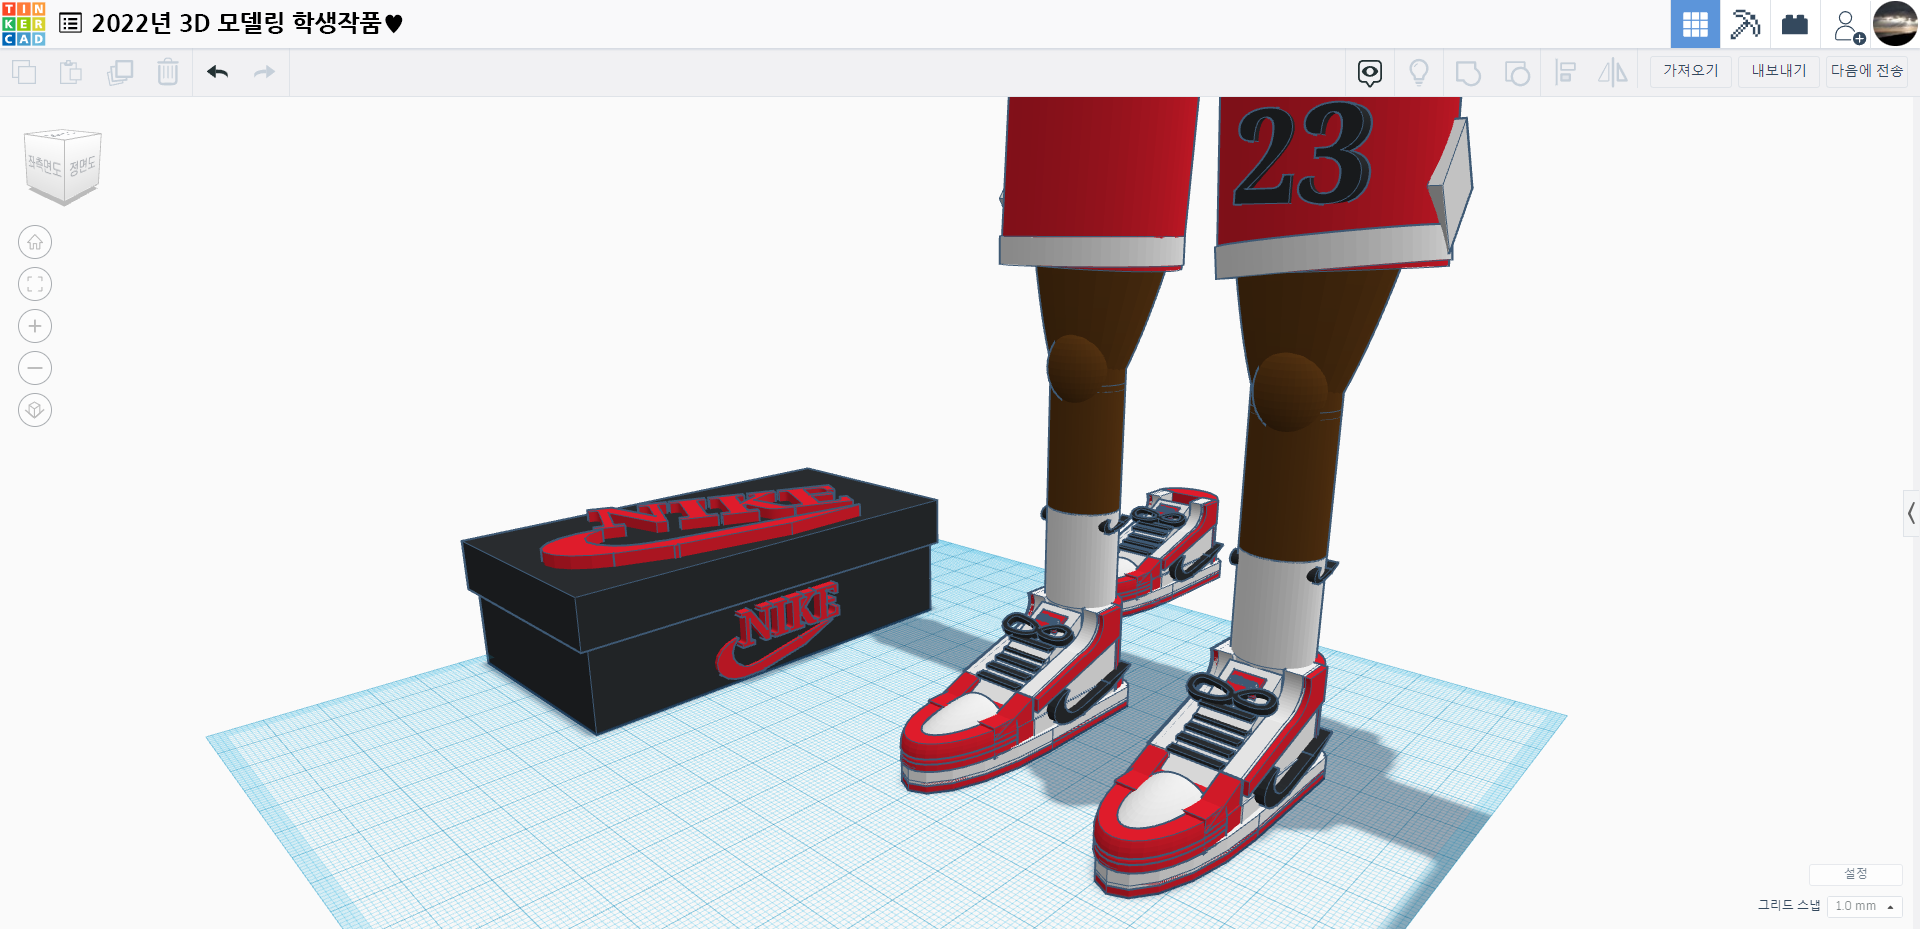This screenshot has width=1920, height=929.
Task: Click the Mirror tool icon
Action: pyautogui.click(x=1613, y=72)
